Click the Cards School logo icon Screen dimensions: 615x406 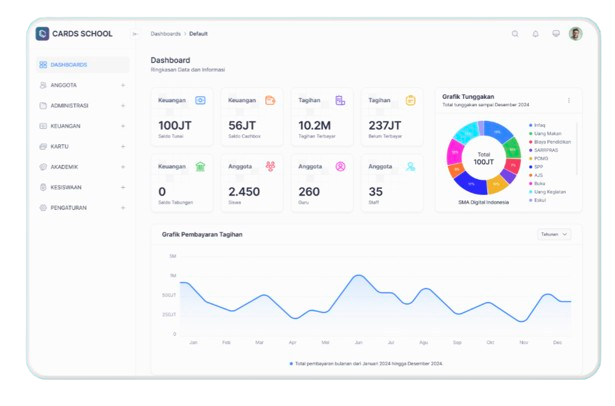click(x=42, y=34)
